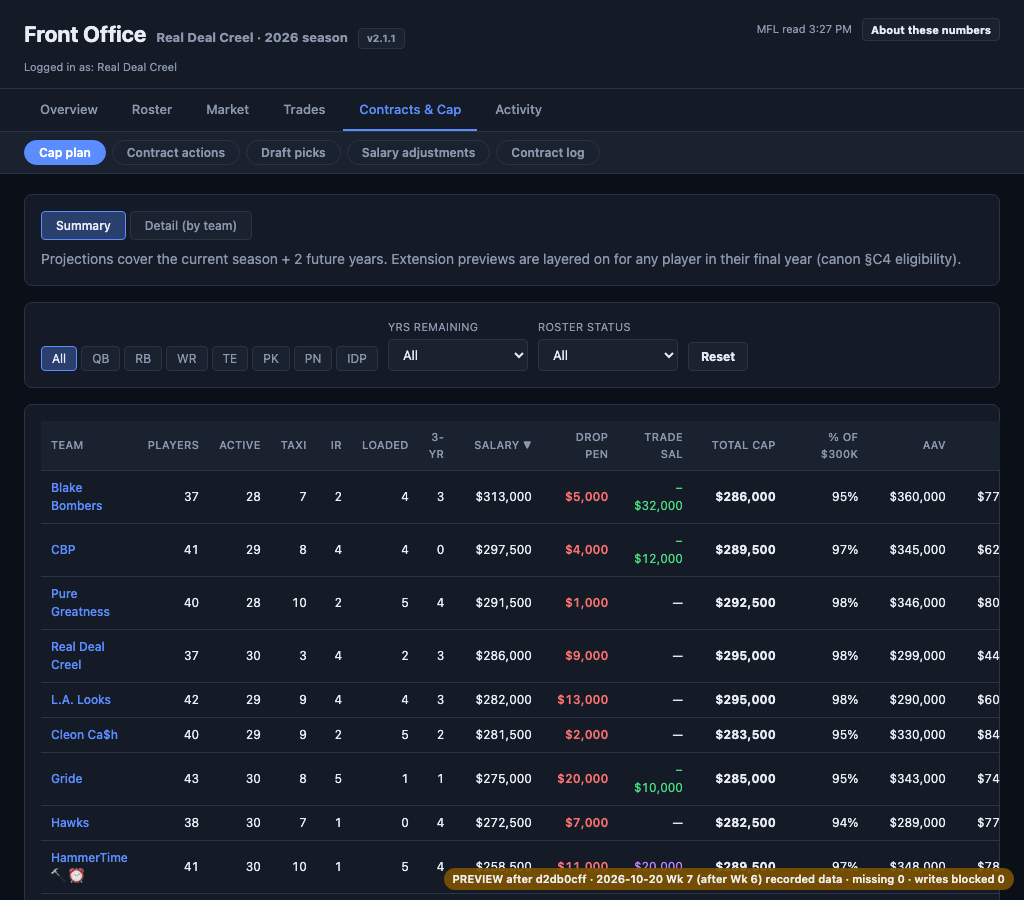Open the Trades tab

pyautogui.click(x=304, y=110)
